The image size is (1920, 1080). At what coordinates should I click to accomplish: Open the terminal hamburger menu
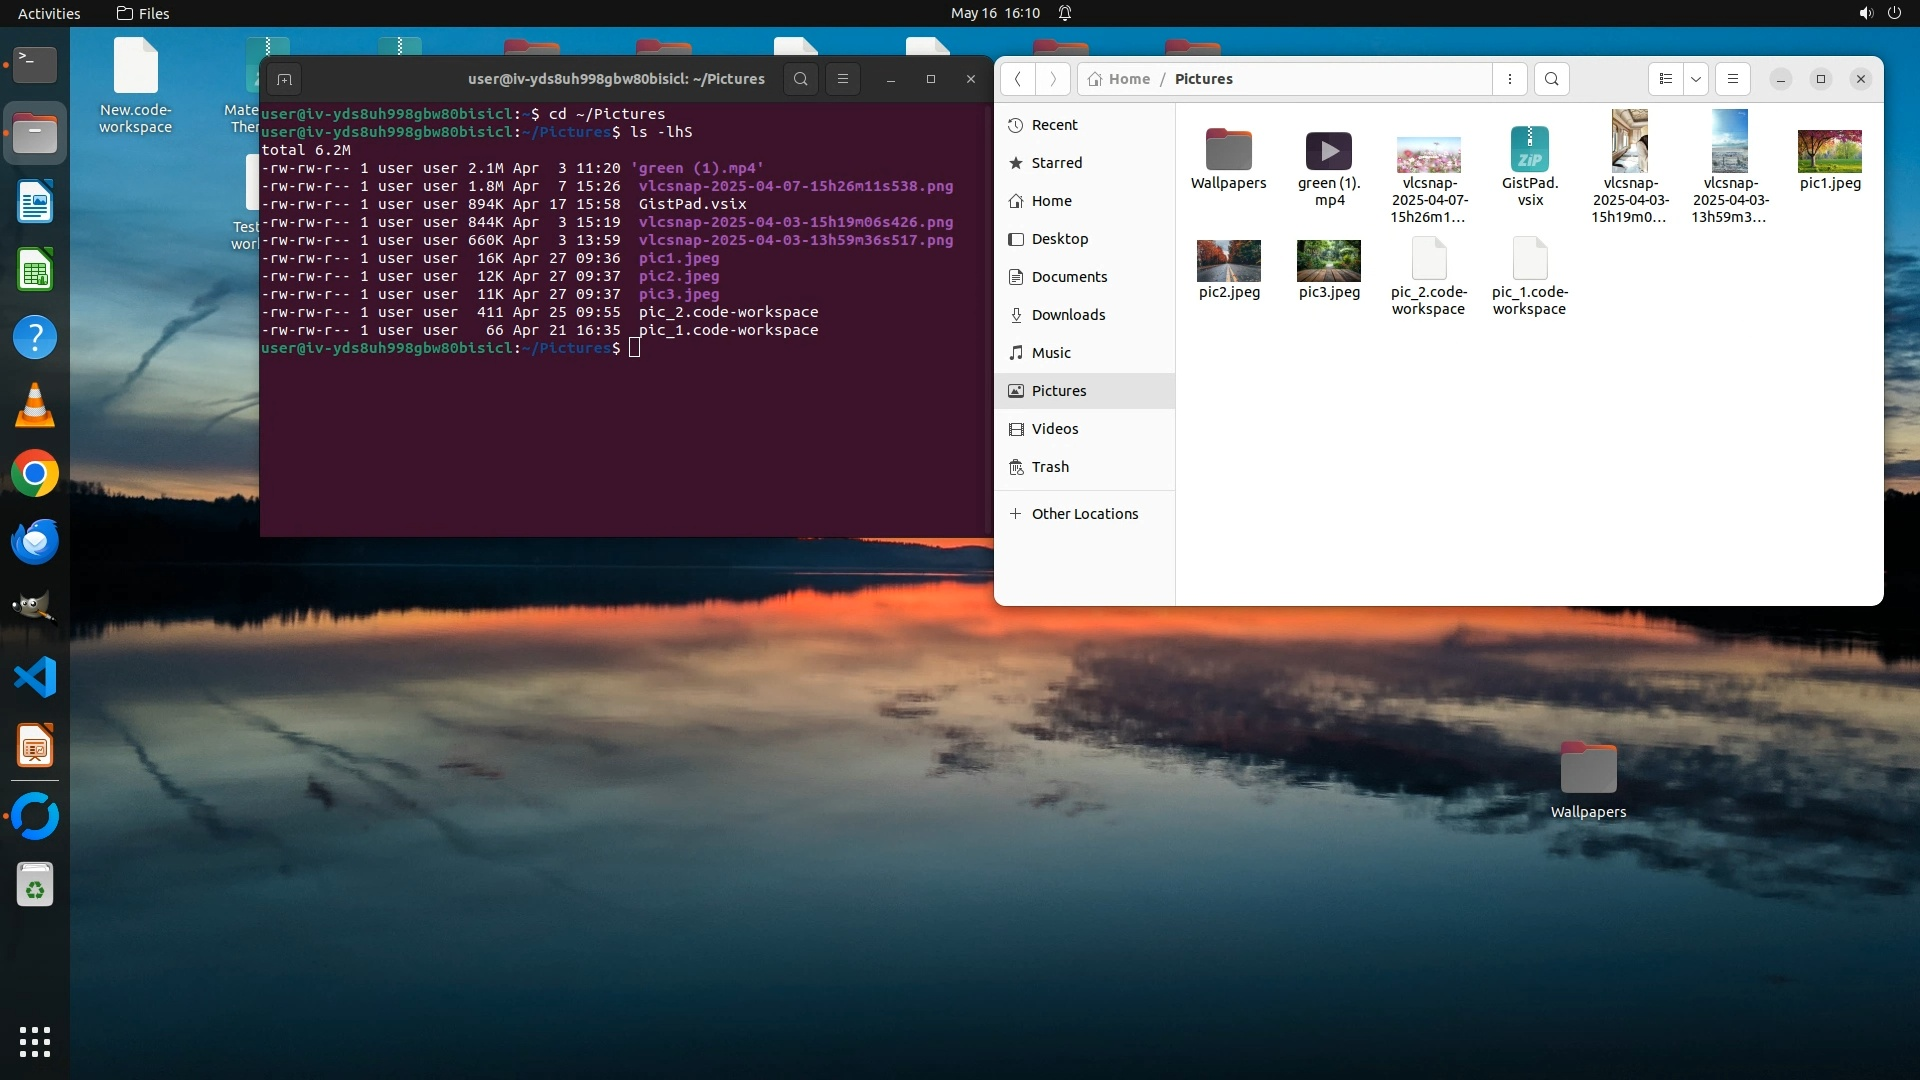843,79
